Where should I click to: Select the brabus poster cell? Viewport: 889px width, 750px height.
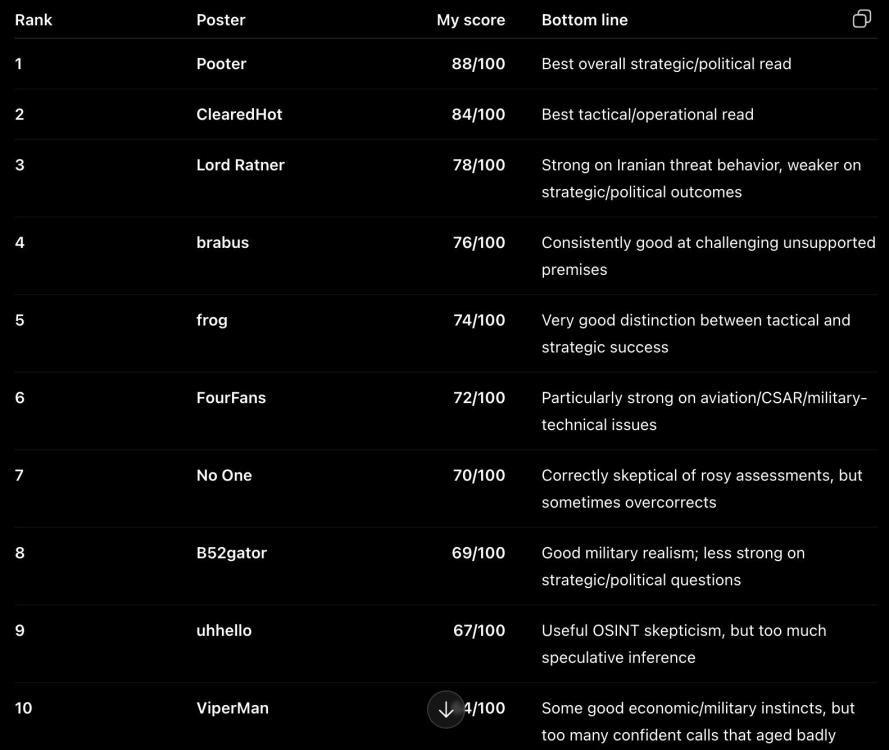pyautogui.click(x=222, y=243)
